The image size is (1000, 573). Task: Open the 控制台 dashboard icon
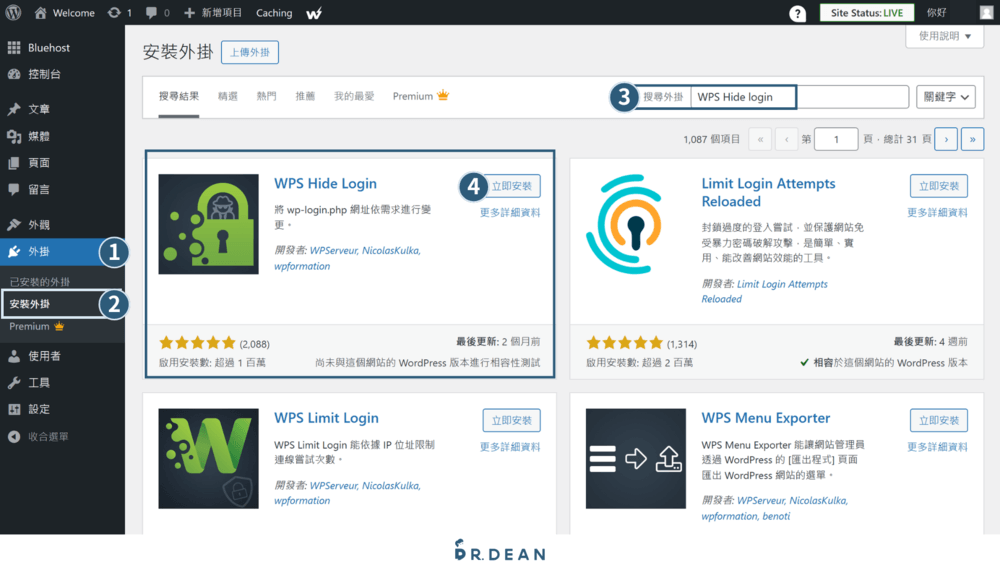[x=13, y=74]
